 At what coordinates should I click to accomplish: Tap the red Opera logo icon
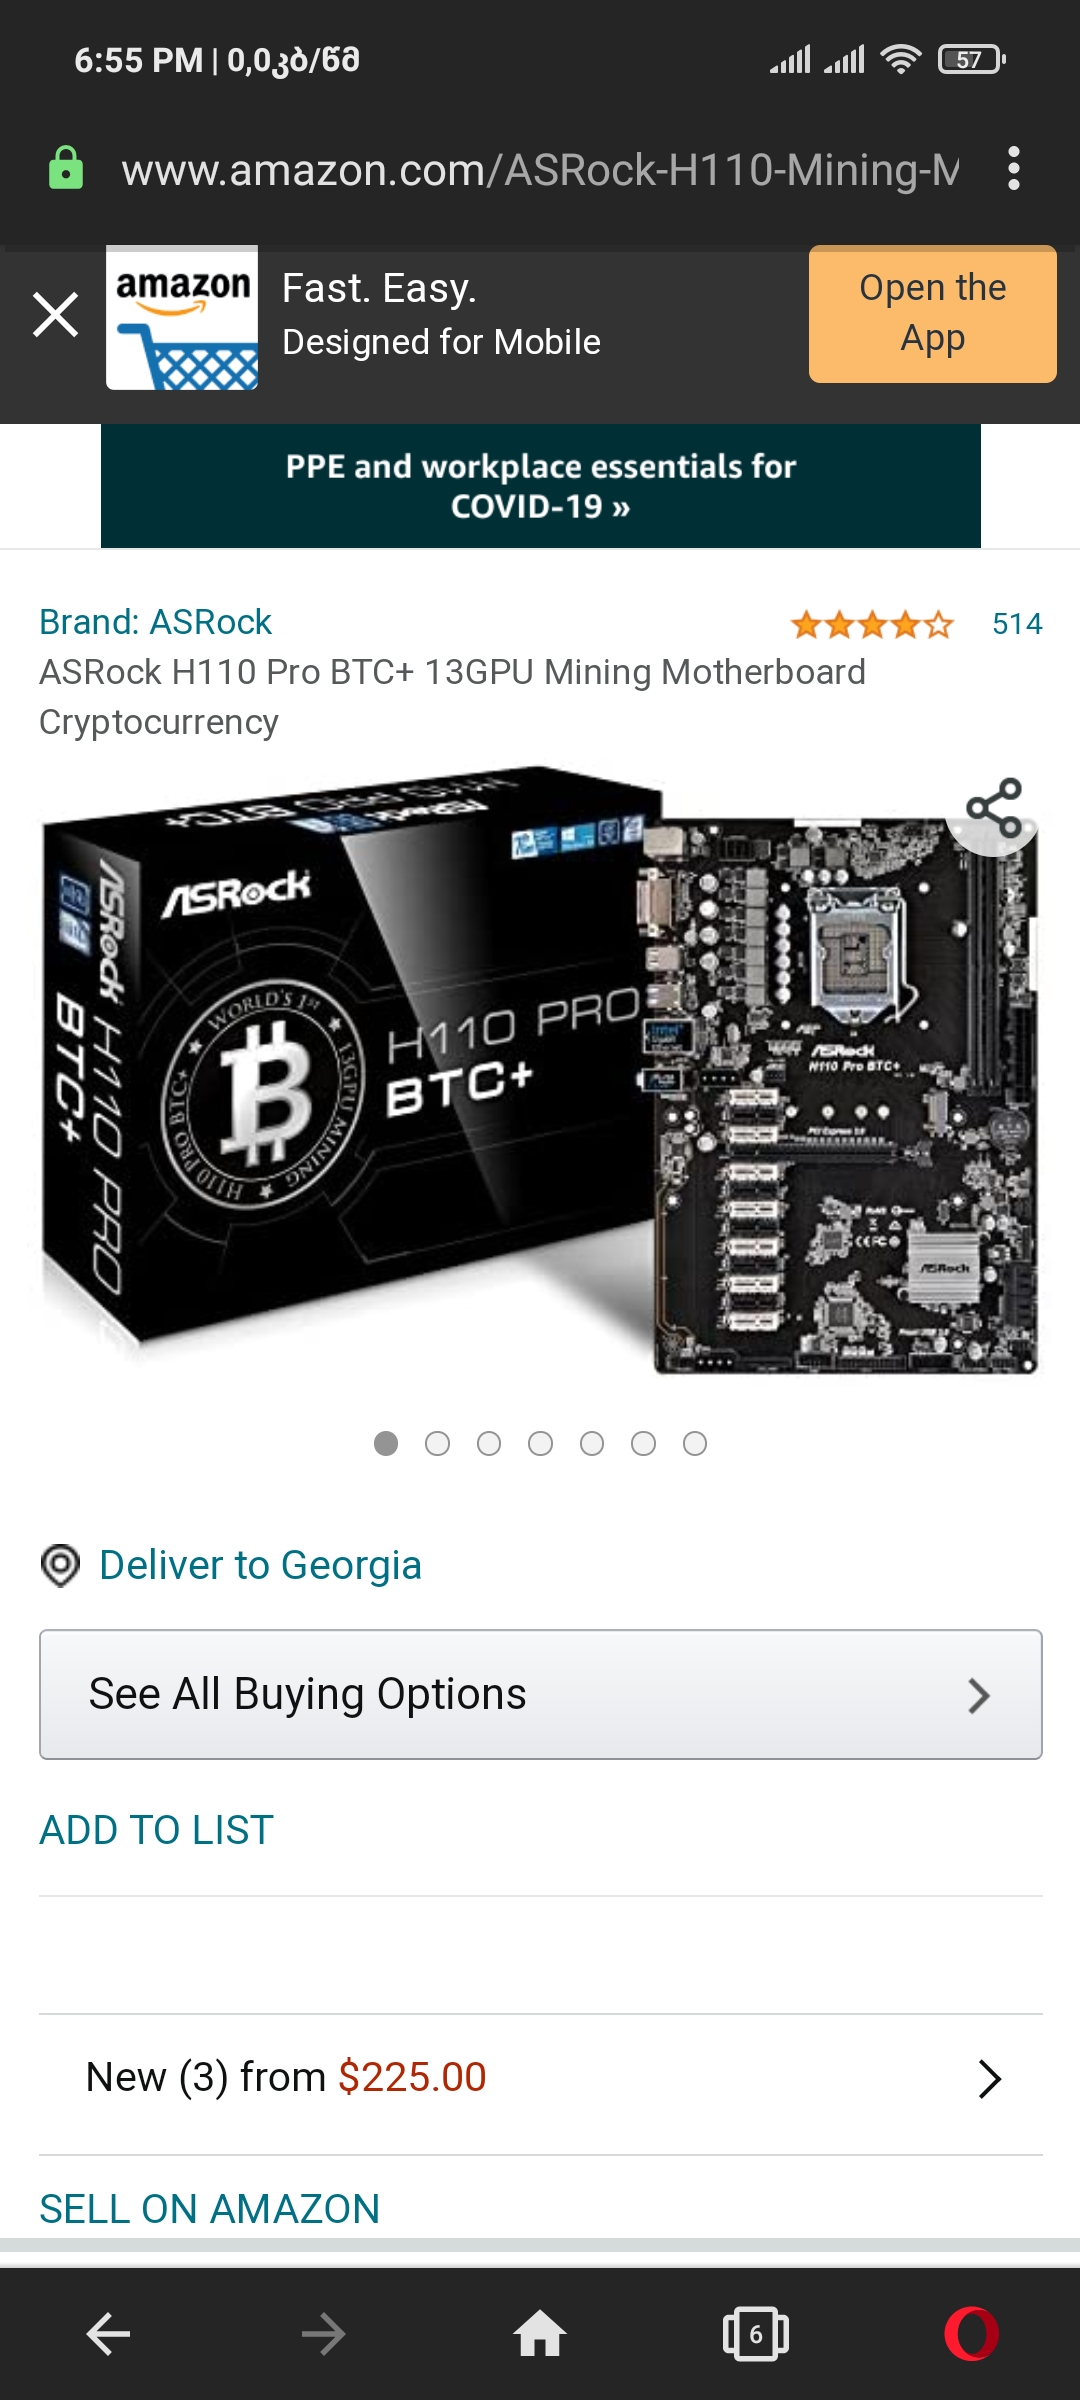click(972, 2335)
